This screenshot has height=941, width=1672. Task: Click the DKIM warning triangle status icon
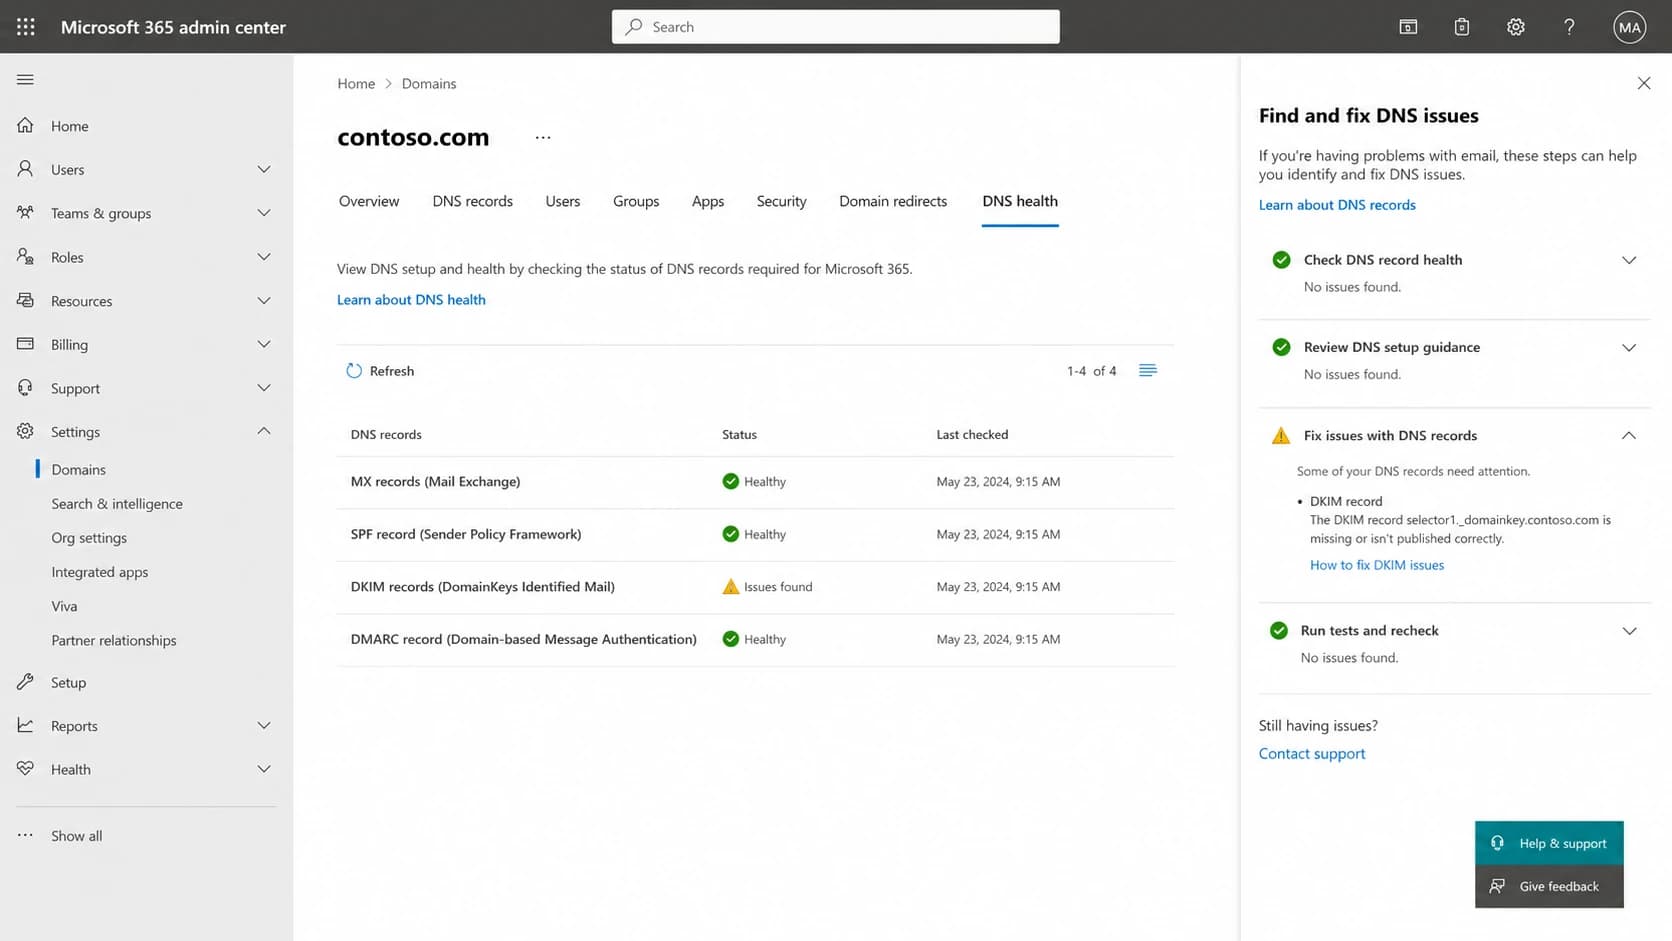point(731,586)
